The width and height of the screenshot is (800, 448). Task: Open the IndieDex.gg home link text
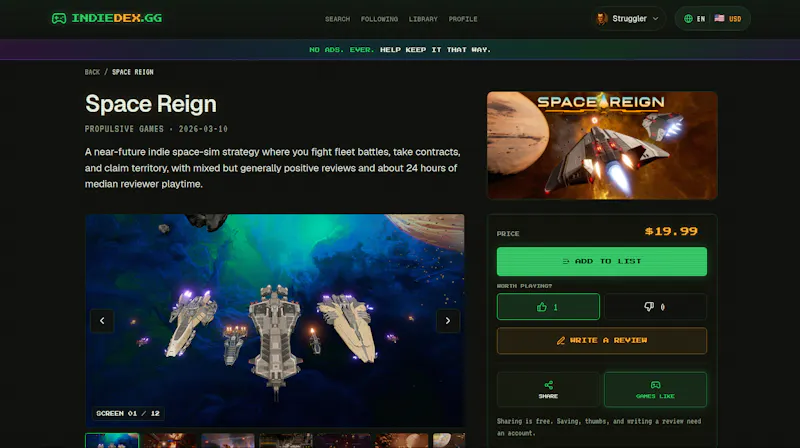(x=116, y=18)
